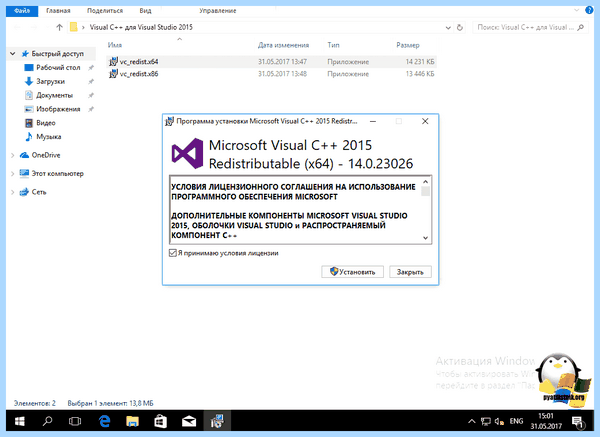
Task: Select the vc_redist.x86 file
Action: (x=271, y=74)
